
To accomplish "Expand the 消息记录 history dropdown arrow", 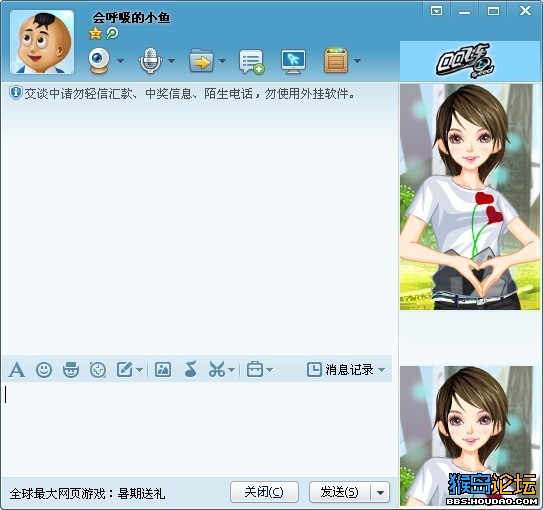I will [382, 370].
